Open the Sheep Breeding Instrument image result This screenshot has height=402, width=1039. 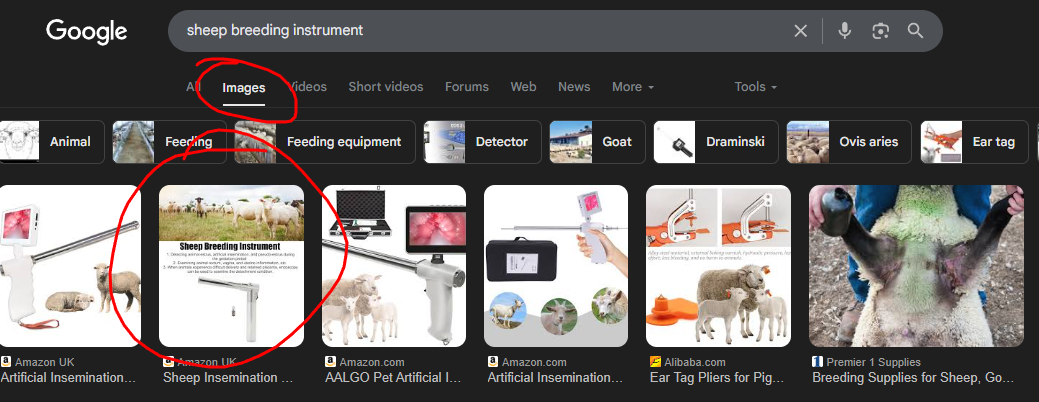point(231,266)
